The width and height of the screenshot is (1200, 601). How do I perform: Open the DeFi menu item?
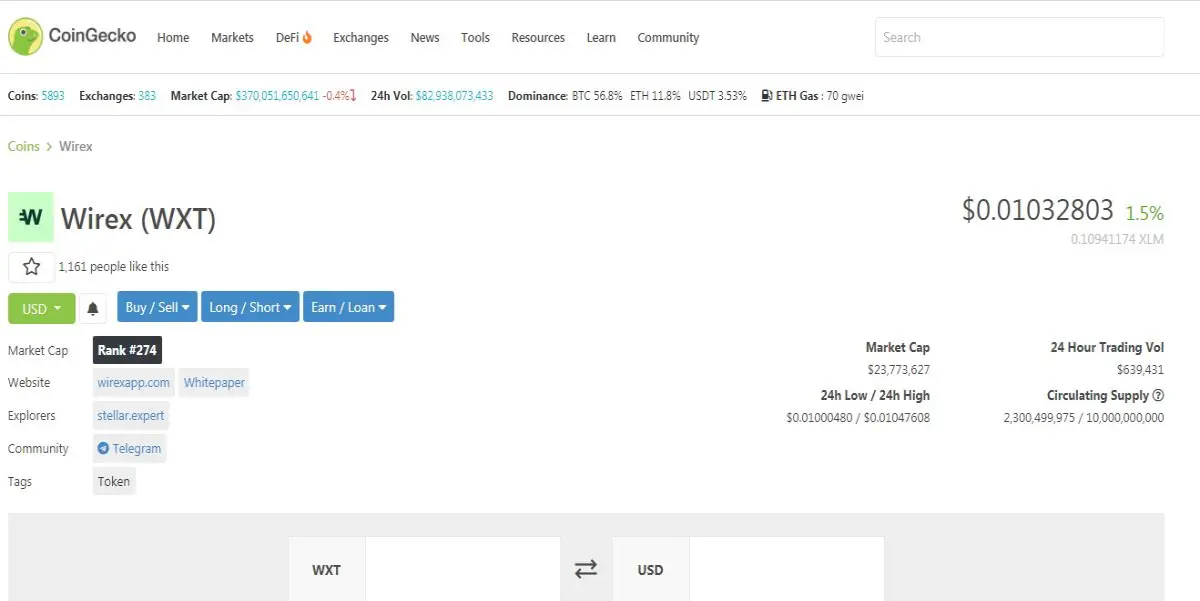[x=294, y=38]
